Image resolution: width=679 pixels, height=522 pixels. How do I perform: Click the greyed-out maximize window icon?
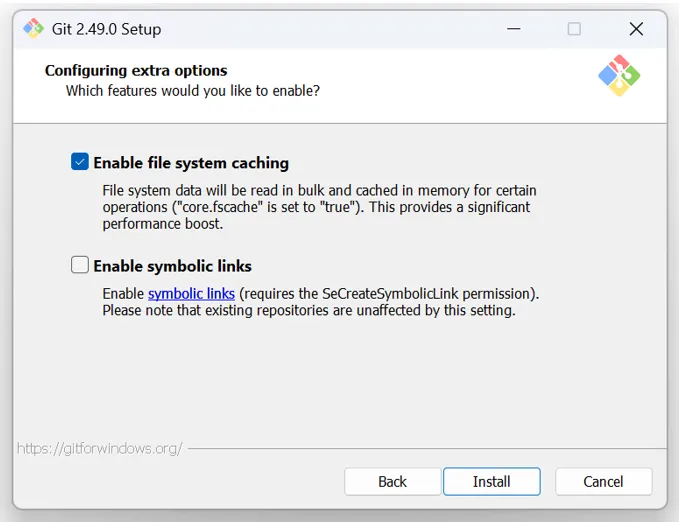tap(574, 29)
